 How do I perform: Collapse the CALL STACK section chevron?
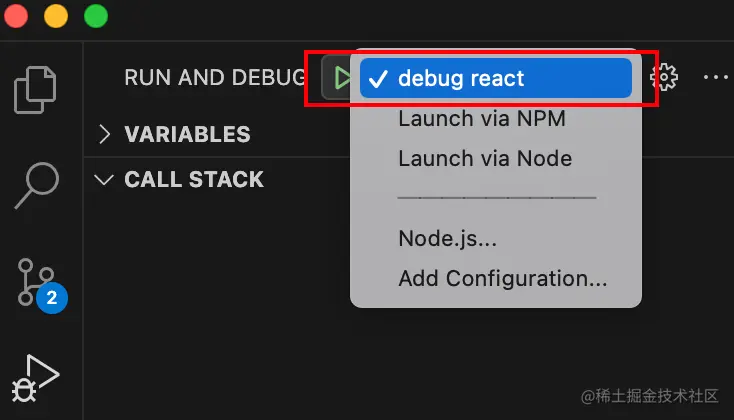(103, 180)
